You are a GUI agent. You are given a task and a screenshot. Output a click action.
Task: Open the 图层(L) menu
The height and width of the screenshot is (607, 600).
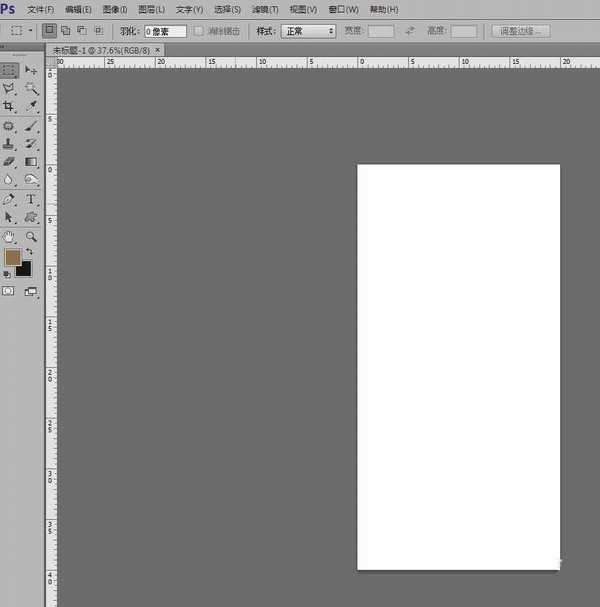click(x=151, y=9)
